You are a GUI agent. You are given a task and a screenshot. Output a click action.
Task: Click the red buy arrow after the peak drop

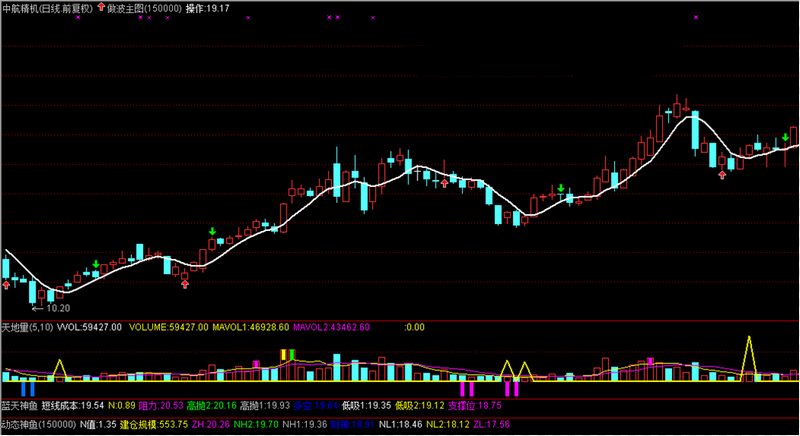(x=722, y=175)
